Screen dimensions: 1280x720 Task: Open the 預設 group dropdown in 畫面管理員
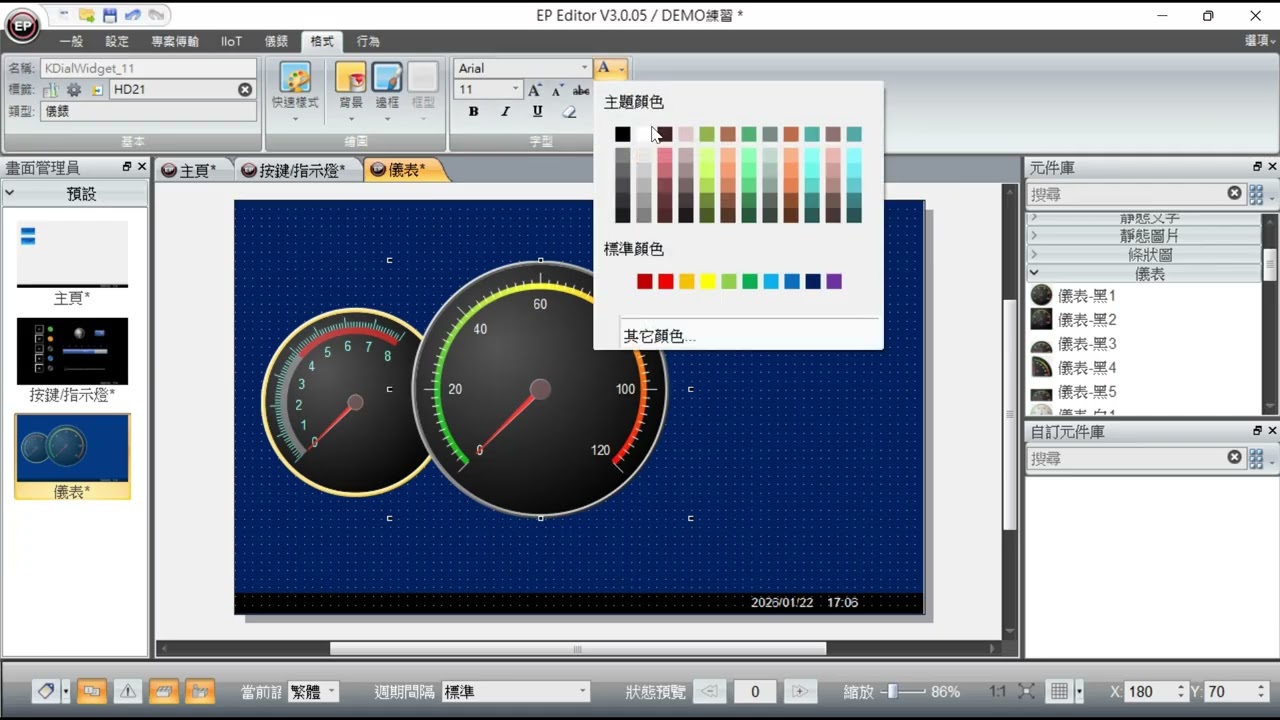[75, 193]
